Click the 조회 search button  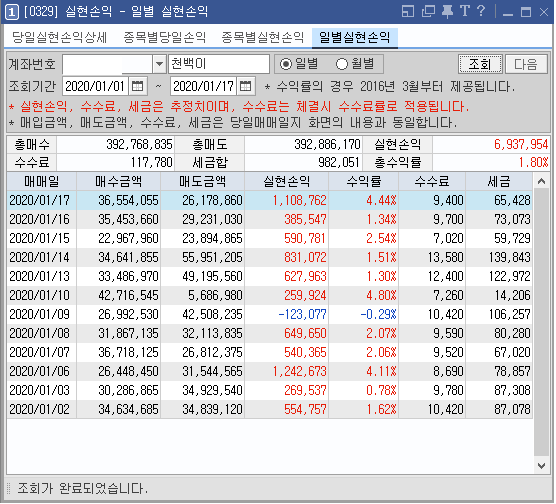pos(480,64)
